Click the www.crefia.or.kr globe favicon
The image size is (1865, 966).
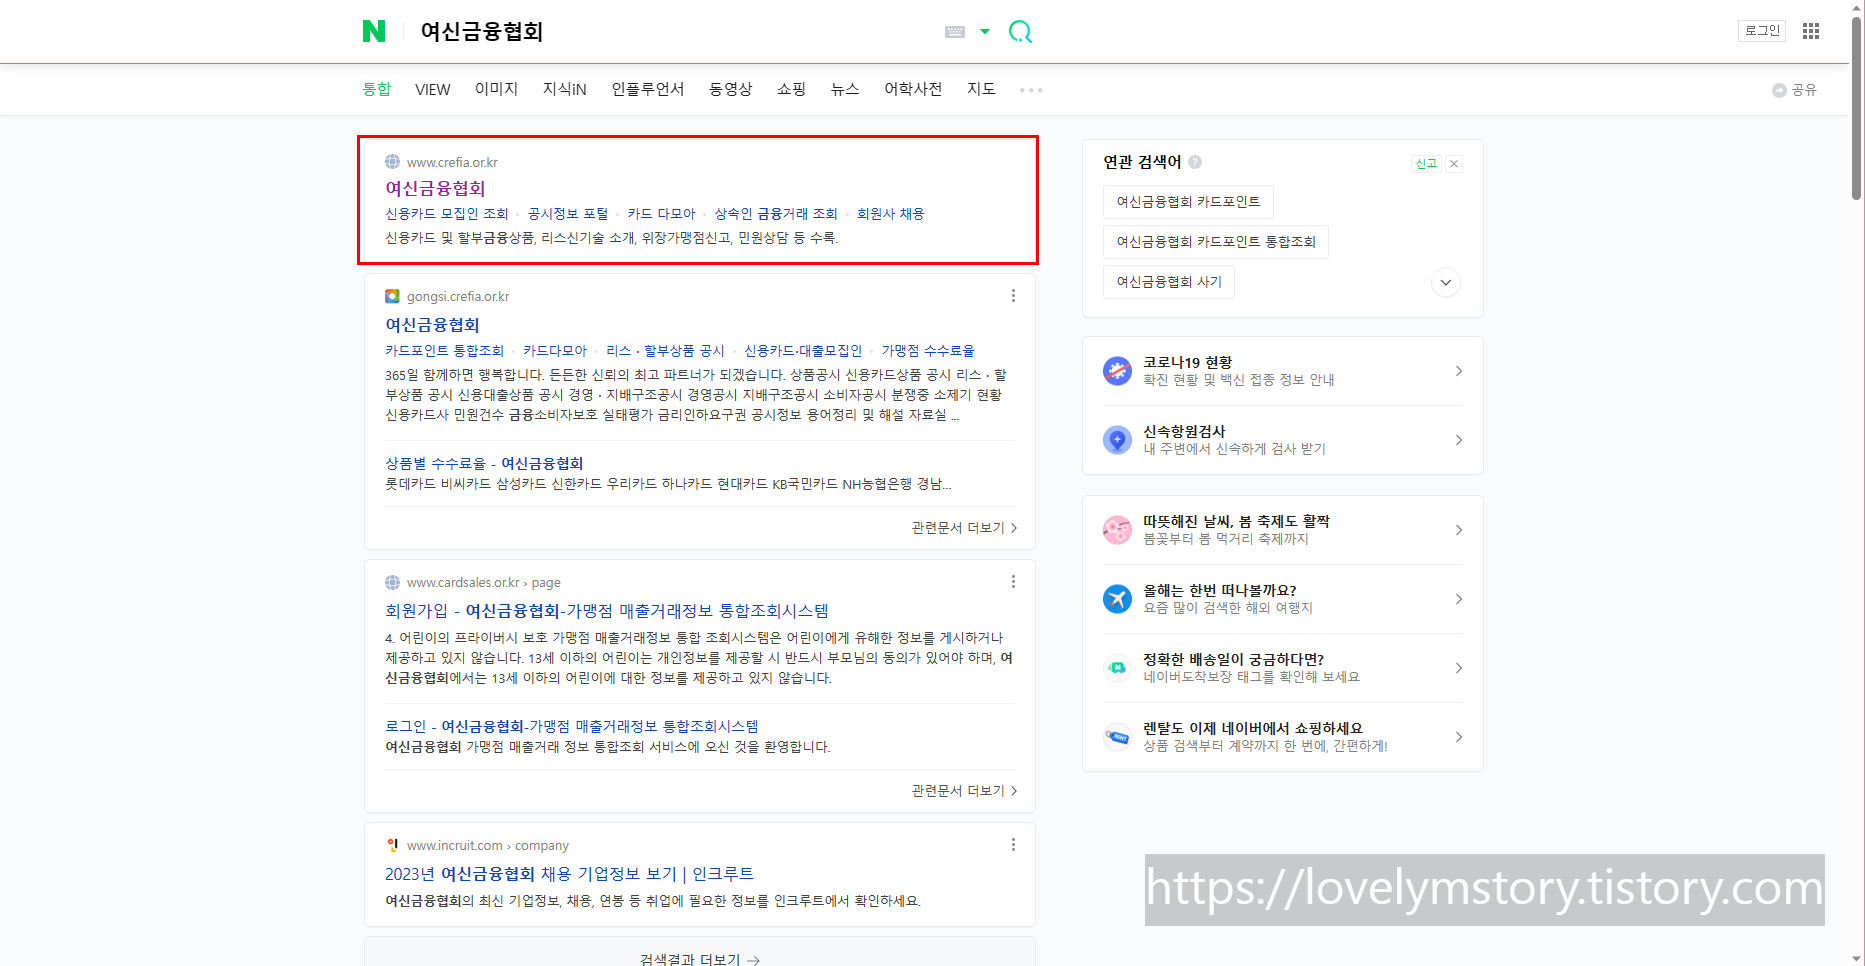392,162
